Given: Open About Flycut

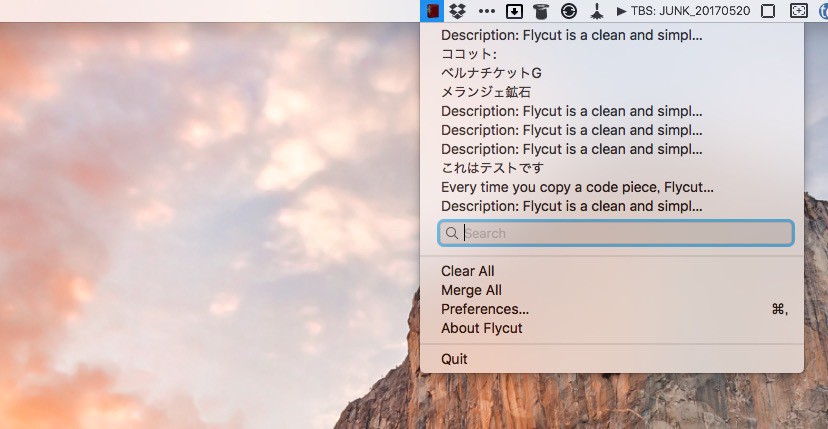Looking at the screenshot, I should pos(612,328).
